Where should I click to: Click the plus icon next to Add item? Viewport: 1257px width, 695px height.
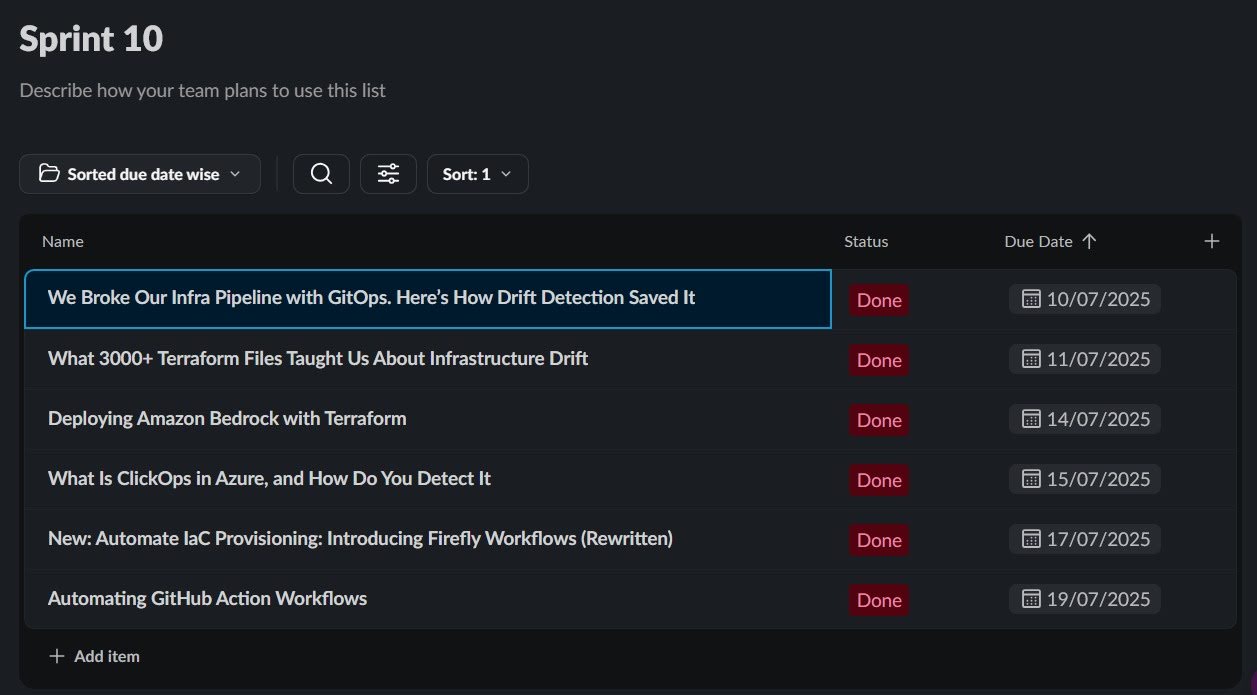click(x=57, y=656)
